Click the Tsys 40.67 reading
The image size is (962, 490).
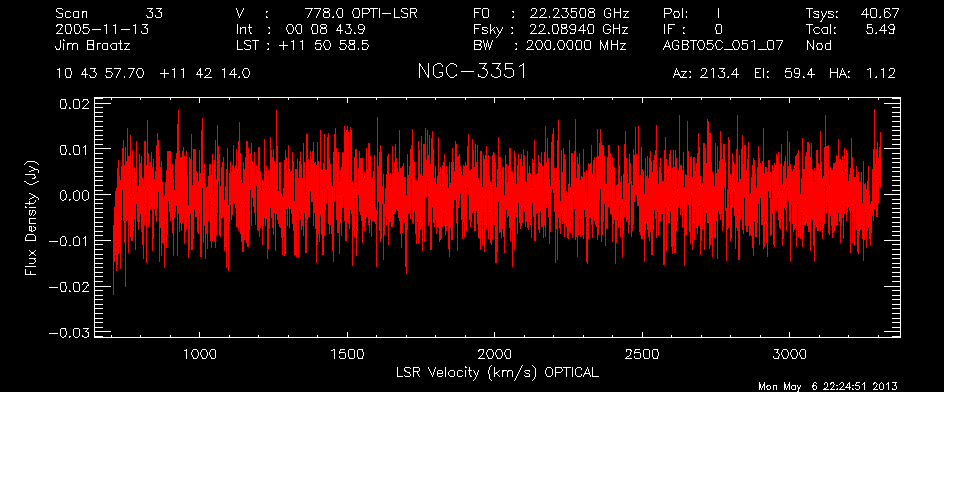(851, 13)
